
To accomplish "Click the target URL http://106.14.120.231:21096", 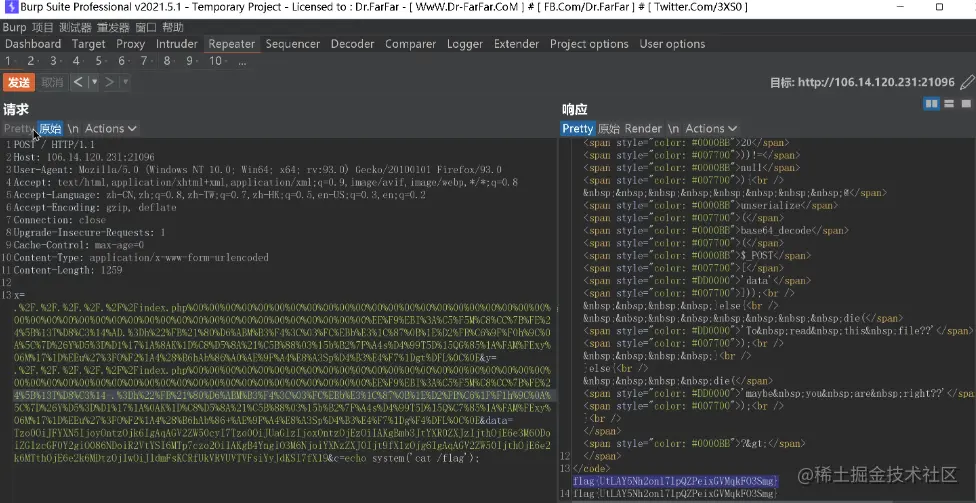I will [876, 82].
